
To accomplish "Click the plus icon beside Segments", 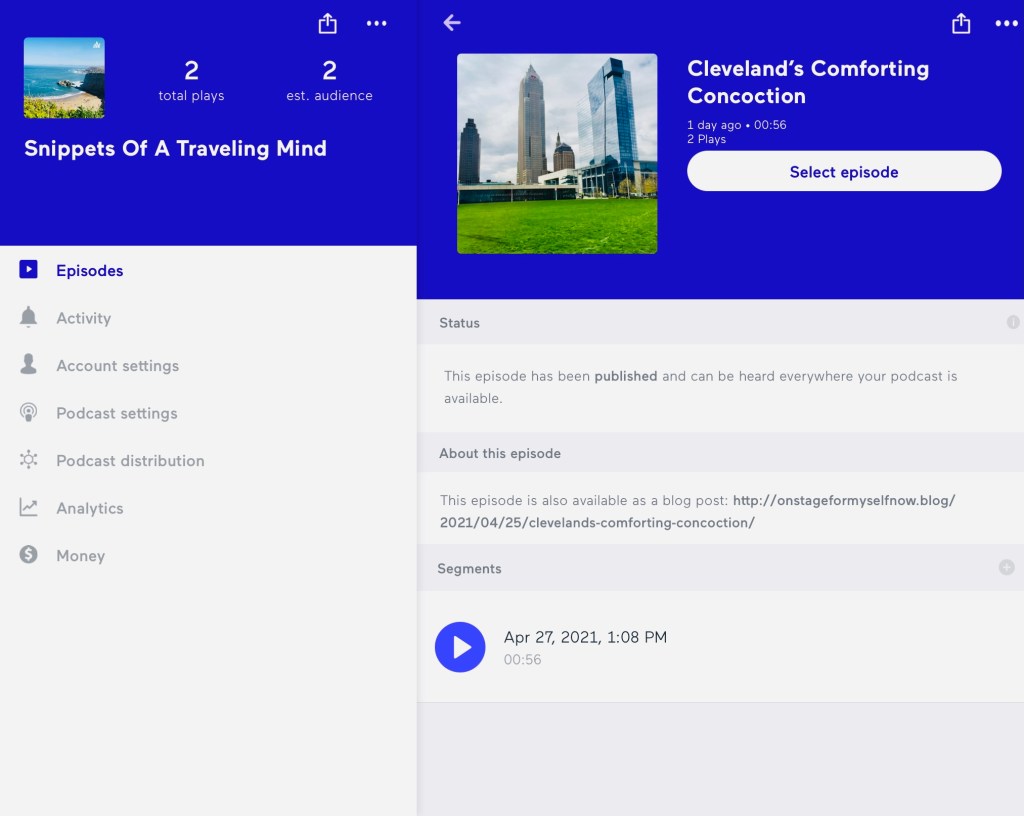I will 1006,567.
